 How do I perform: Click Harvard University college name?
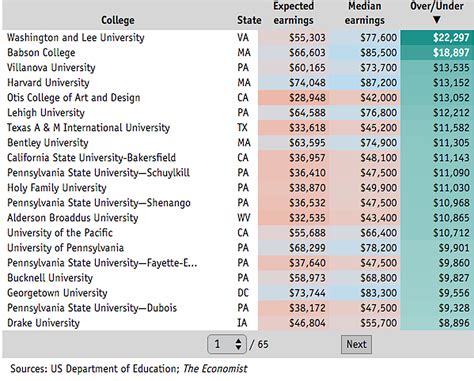pos(48,82)
